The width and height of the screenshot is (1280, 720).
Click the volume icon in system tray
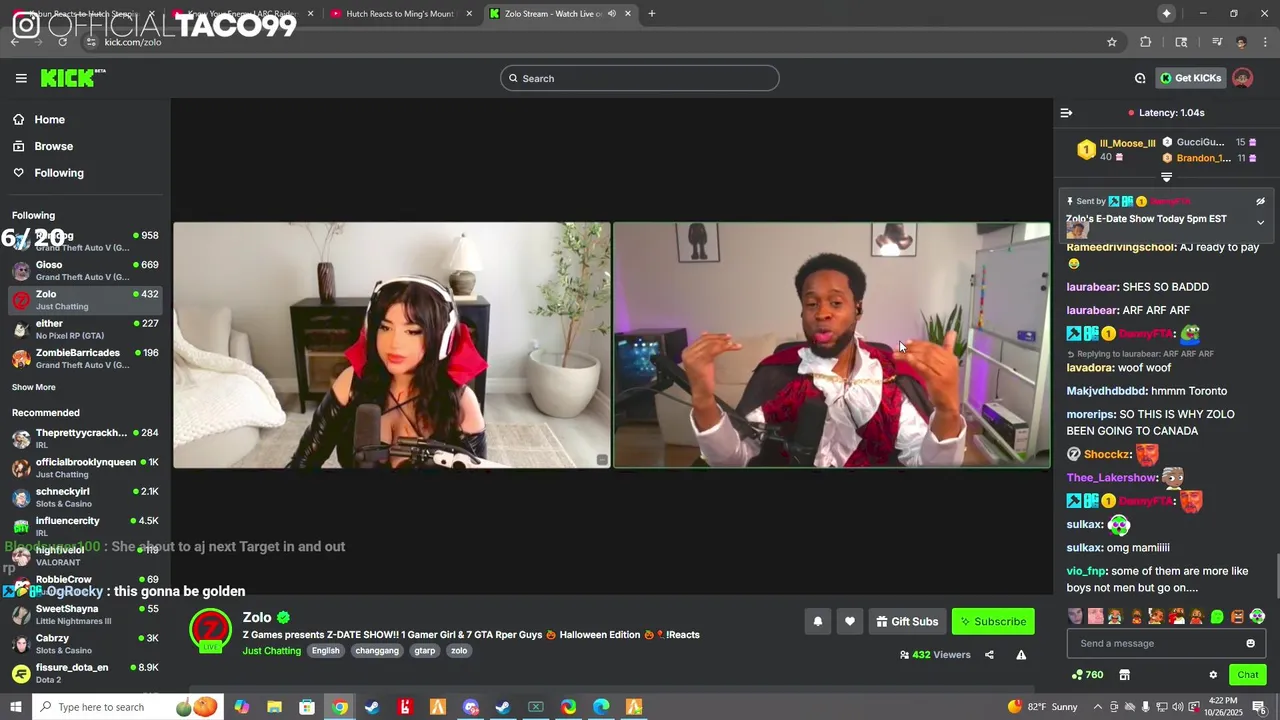1177,707
